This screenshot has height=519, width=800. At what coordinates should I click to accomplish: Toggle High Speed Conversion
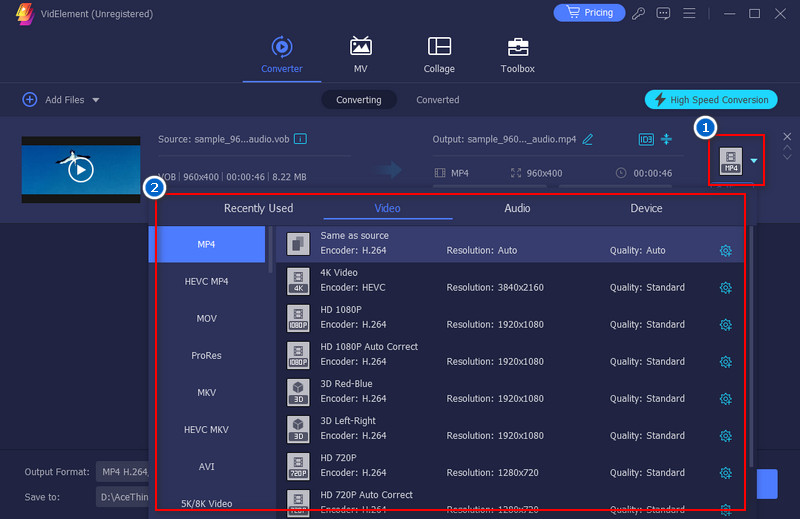(x=711, y=100)
